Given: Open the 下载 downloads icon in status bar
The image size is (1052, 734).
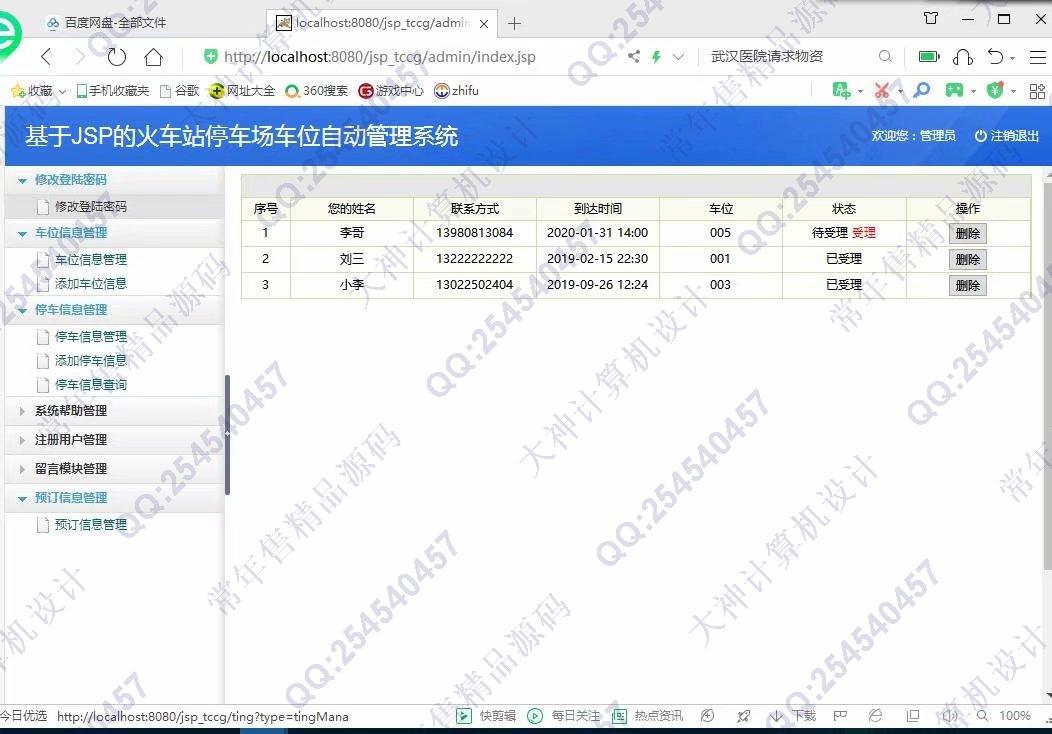Looking at the screenshot, I should tap(776, 716).
